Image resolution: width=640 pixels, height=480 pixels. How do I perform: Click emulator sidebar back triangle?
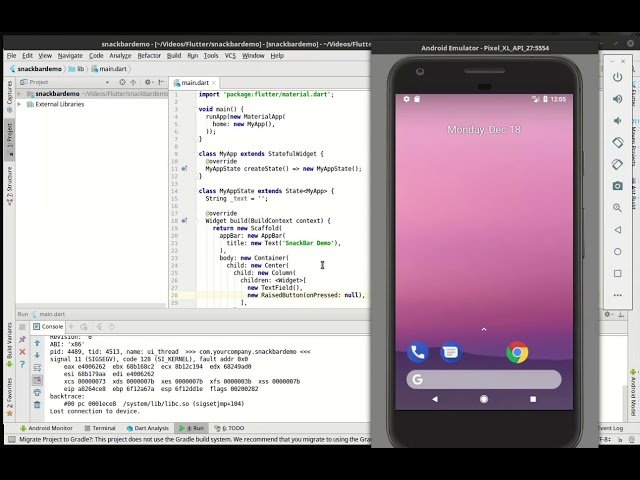coord(618,230)
